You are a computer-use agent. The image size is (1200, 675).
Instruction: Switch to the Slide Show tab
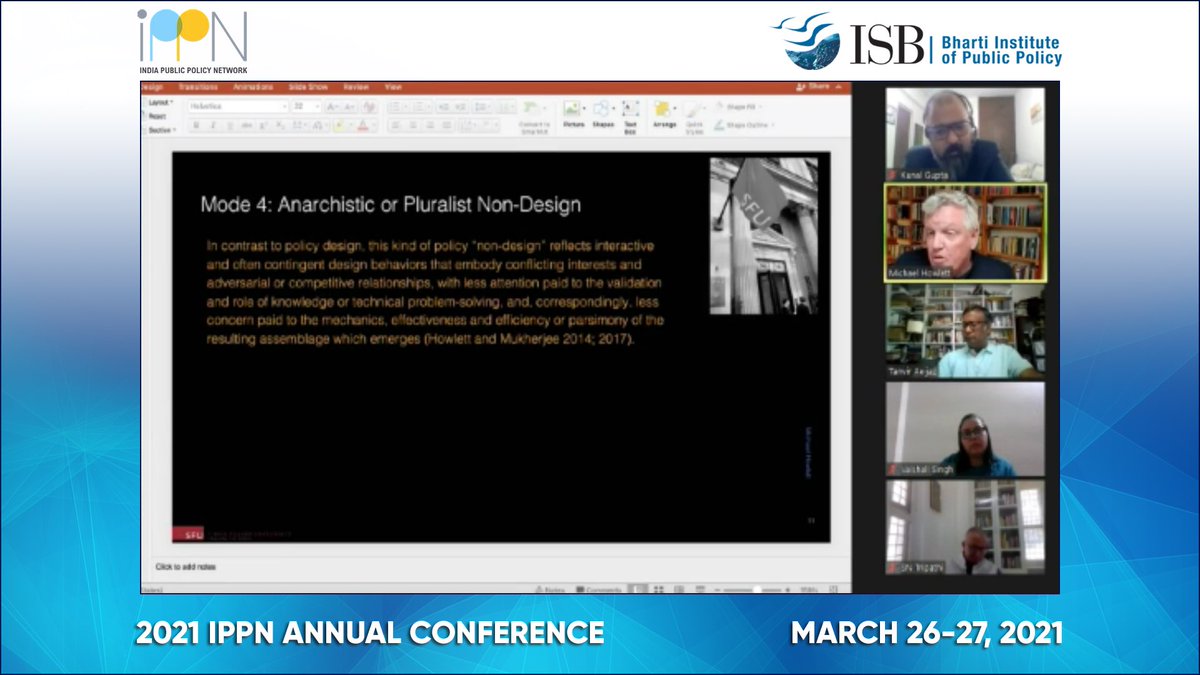coord(308,87)
